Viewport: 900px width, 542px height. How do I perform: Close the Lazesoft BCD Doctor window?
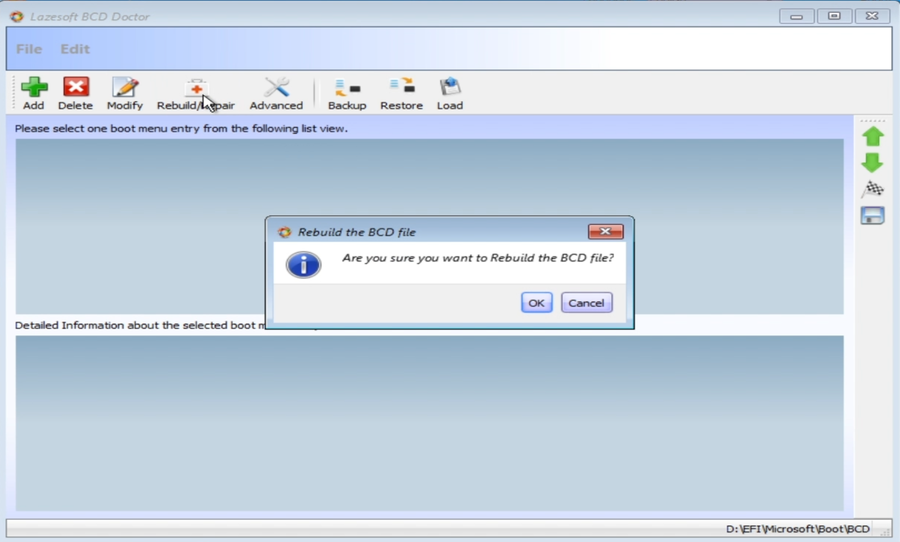872,16
